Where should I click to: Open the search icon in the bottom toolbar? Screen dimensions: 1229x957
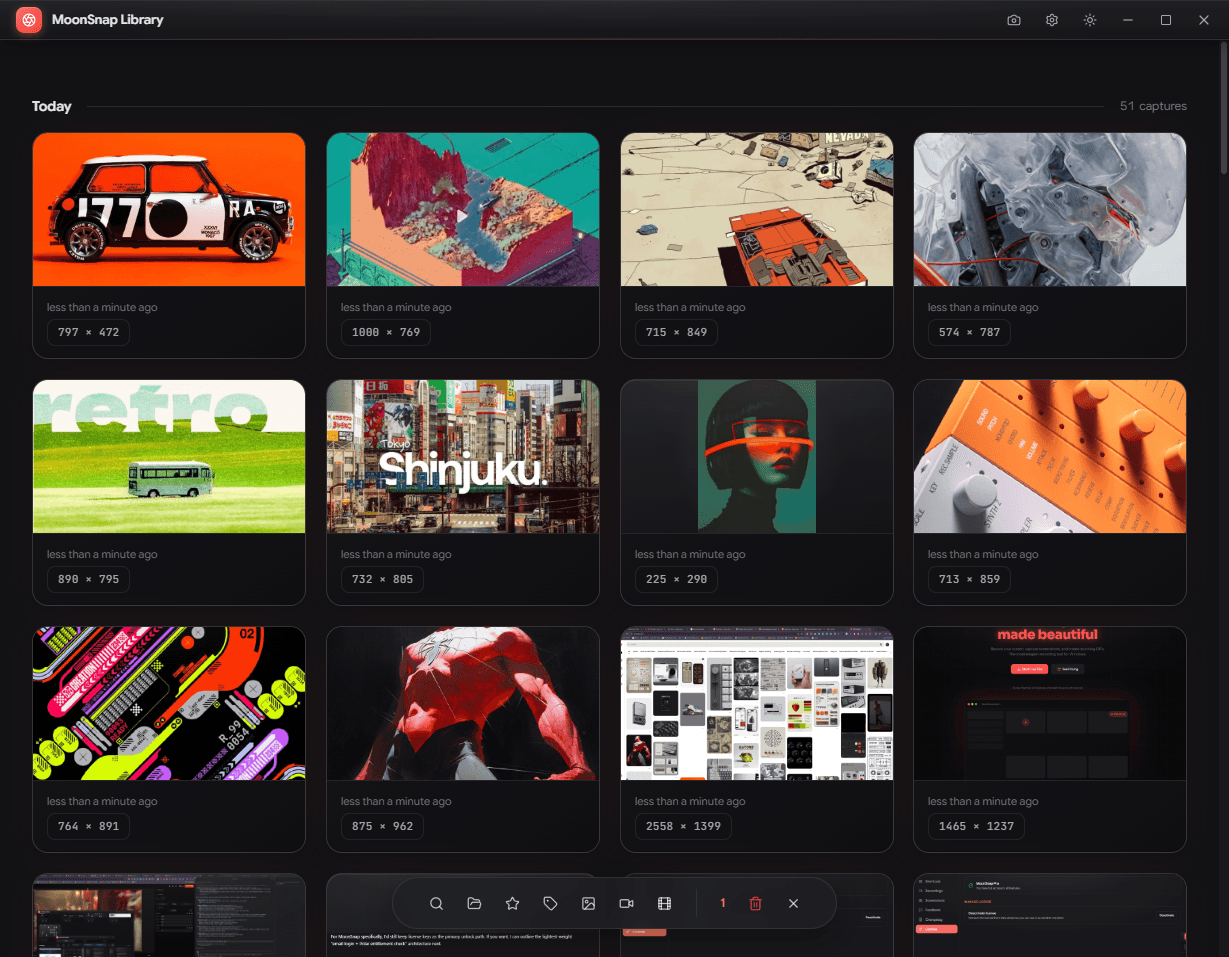[x=436, y=903]
